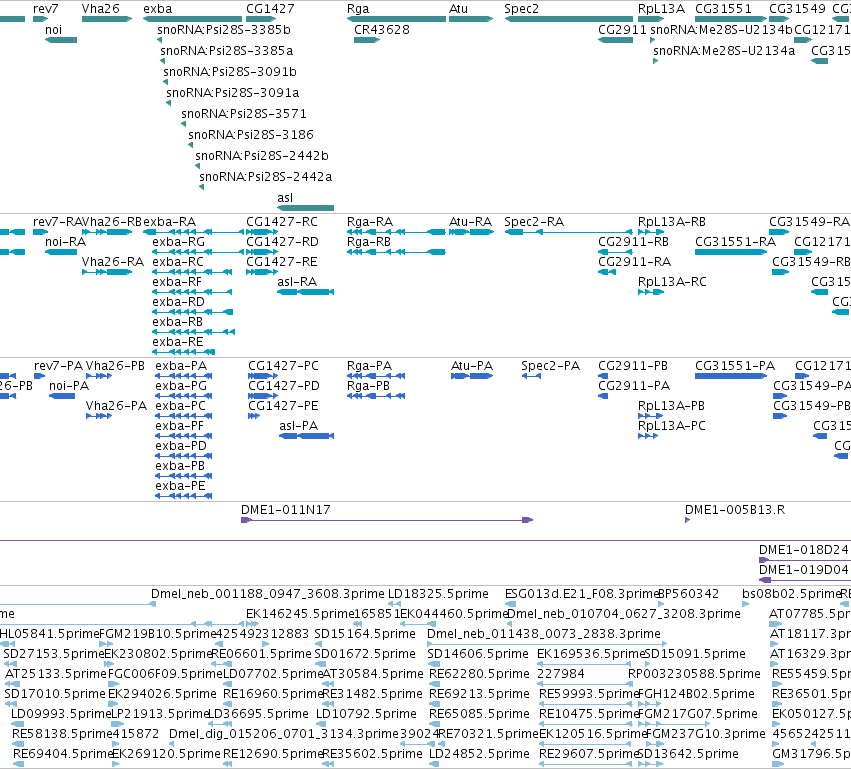Select snoRNA:Psi28S-3091a label
The height and width of the screenshot is (769, 851).
pyautogui.click(x=232, y=93)
